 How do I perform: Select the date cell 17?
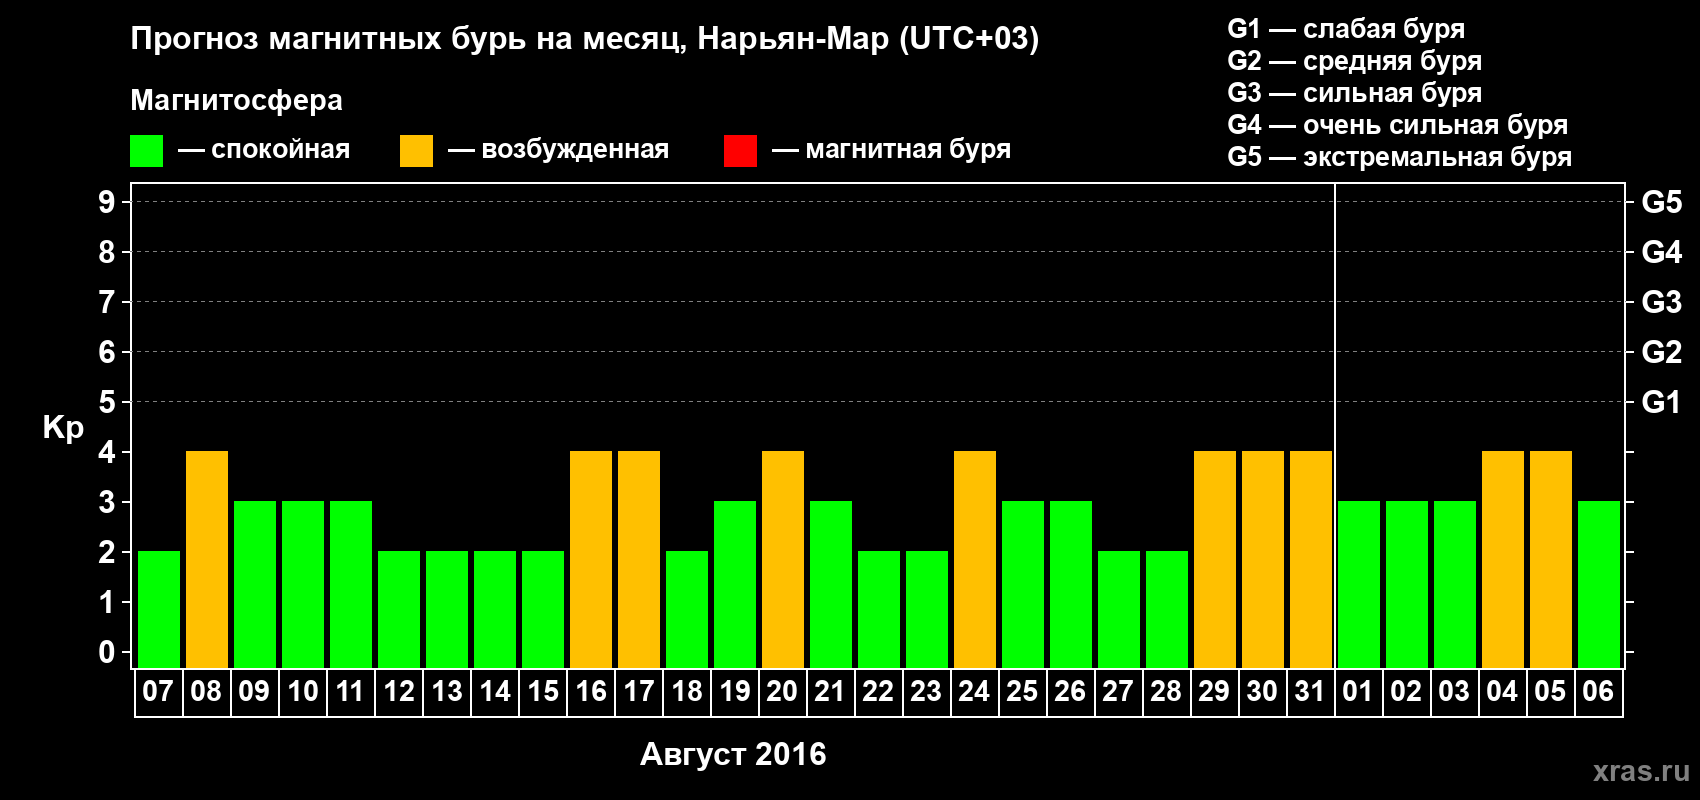coord(638,692)
